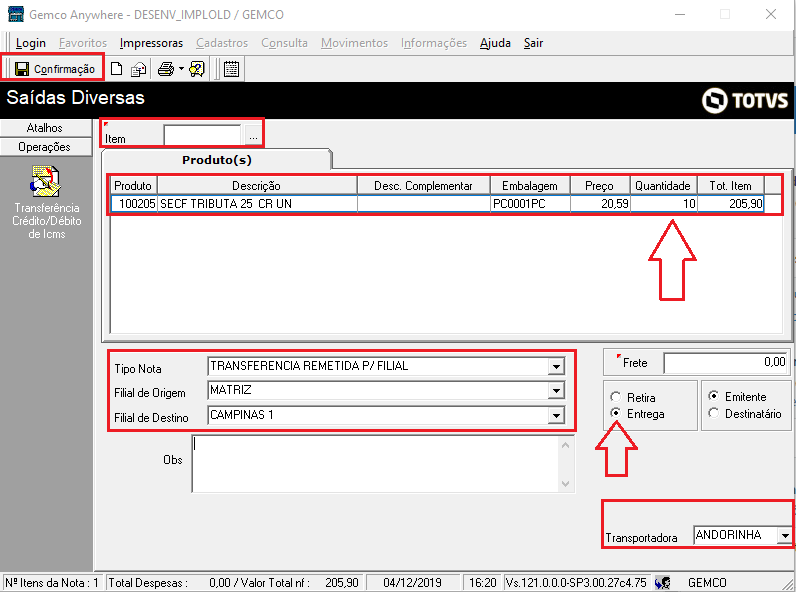Open the Ajuda menu
The width and height of the screenshot is (796, 592).
coord(495,43)
